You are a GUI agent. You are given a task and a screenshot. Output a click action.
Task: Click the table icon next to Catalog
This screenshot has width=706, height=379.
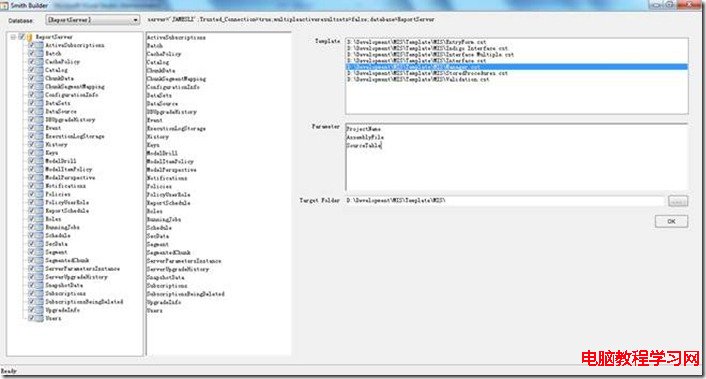pyautogui.click(x=39, y=70)
